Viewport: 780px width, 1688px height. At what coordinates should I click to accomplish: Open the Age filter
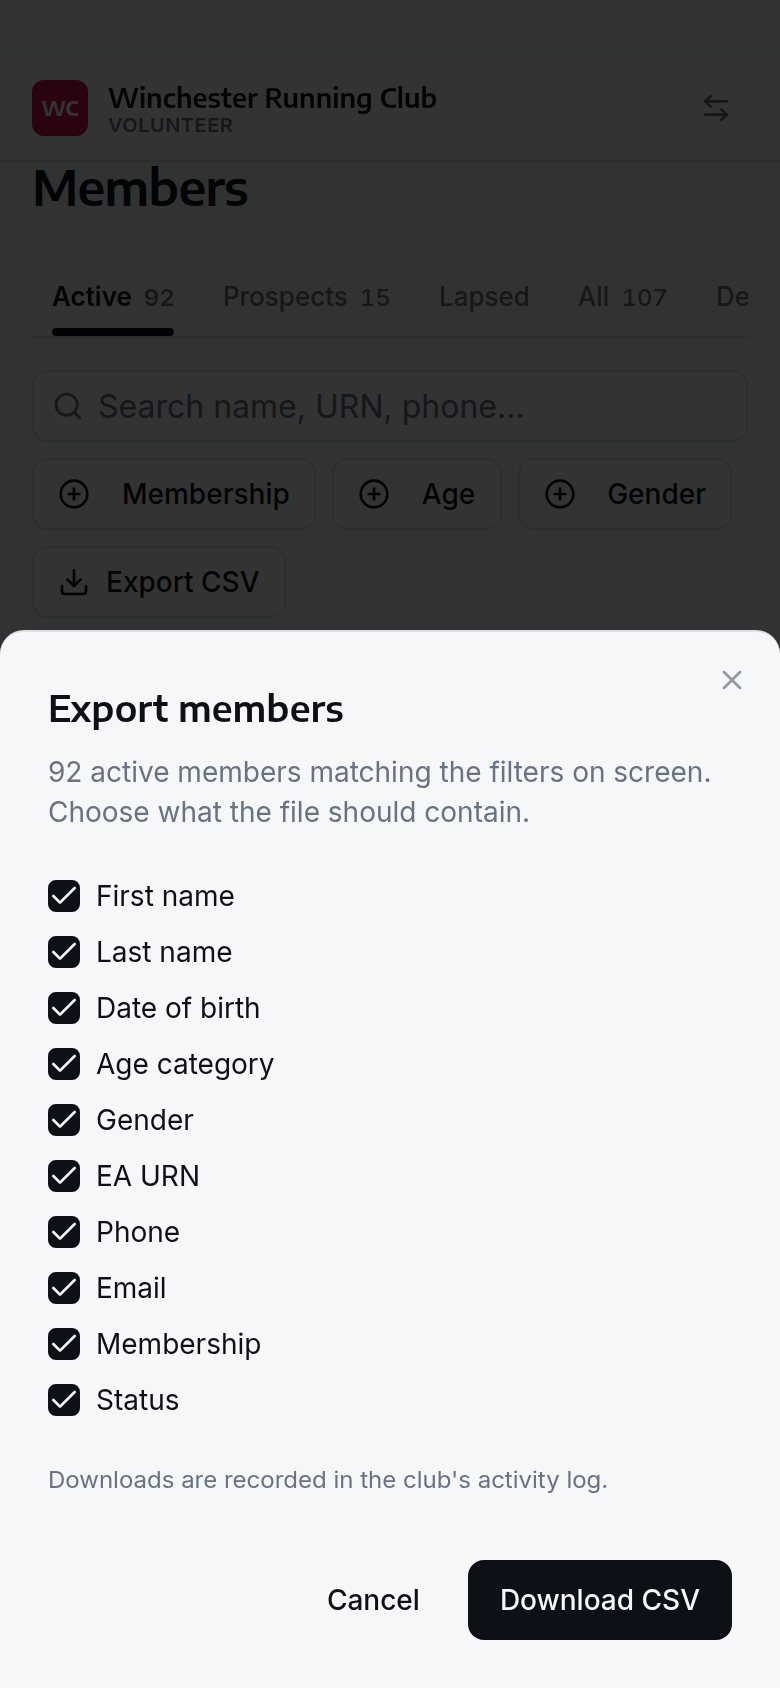[417, 494]
